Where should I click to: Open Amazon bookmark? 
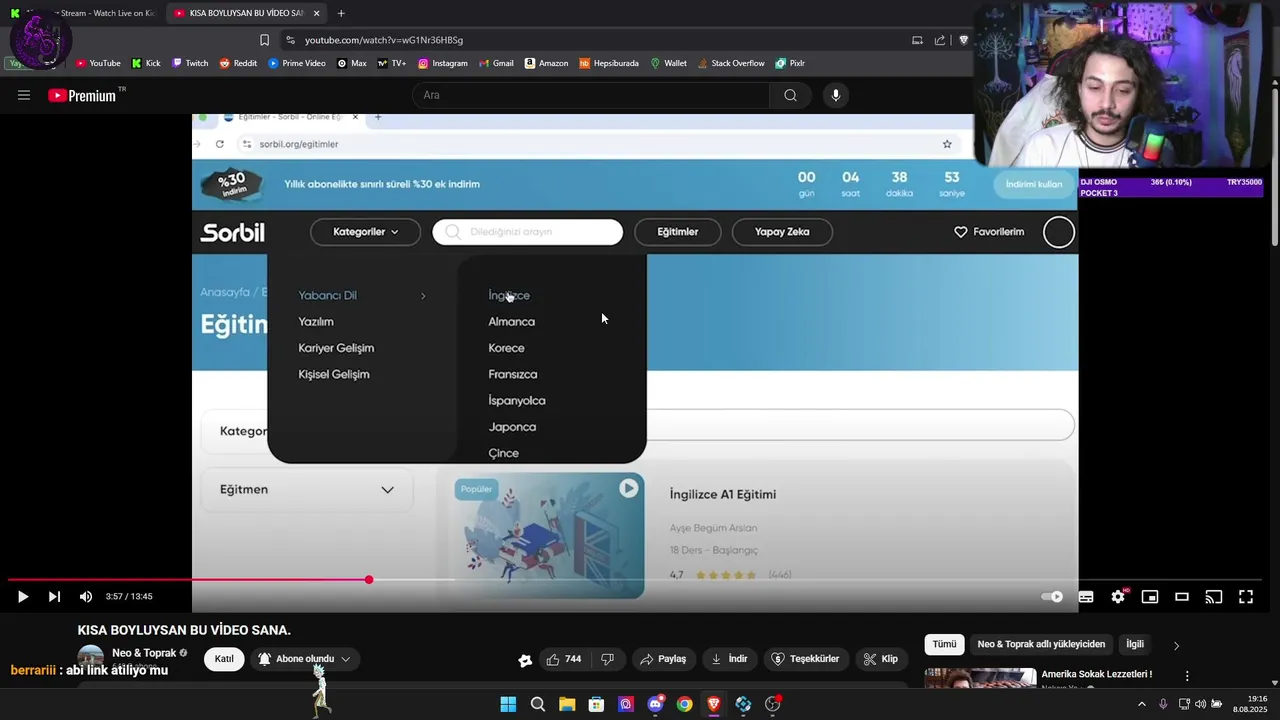click(x=546, y=63)
